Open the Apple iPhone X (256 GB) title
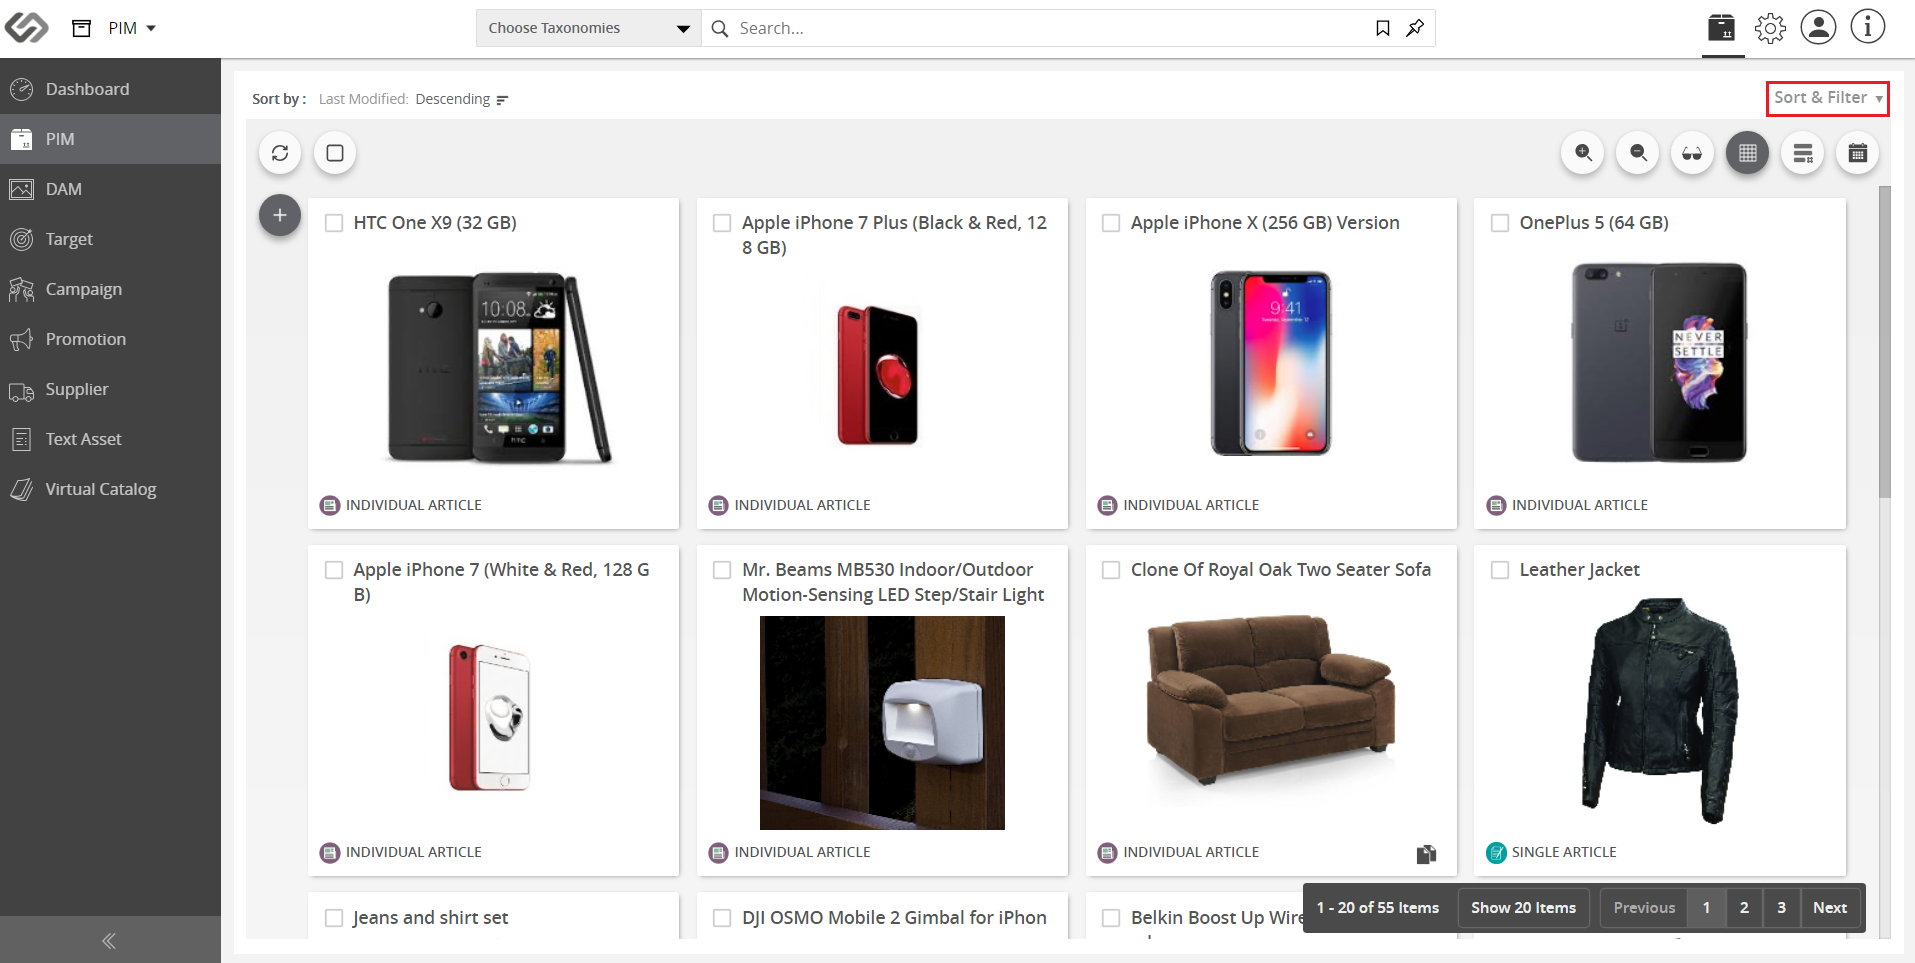This screenshot has width=1915, height=963. click(x=1265, y=223)
